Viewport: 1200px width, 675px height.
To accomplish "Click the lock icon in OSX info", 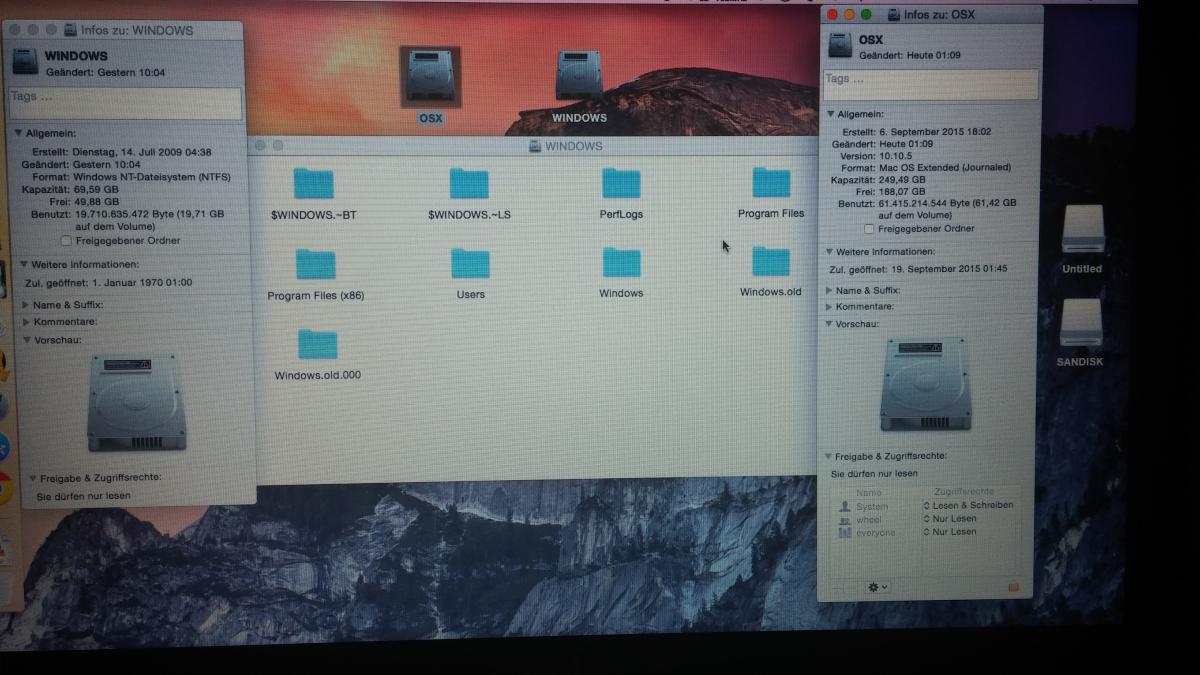I will [x=1013, y=587].
